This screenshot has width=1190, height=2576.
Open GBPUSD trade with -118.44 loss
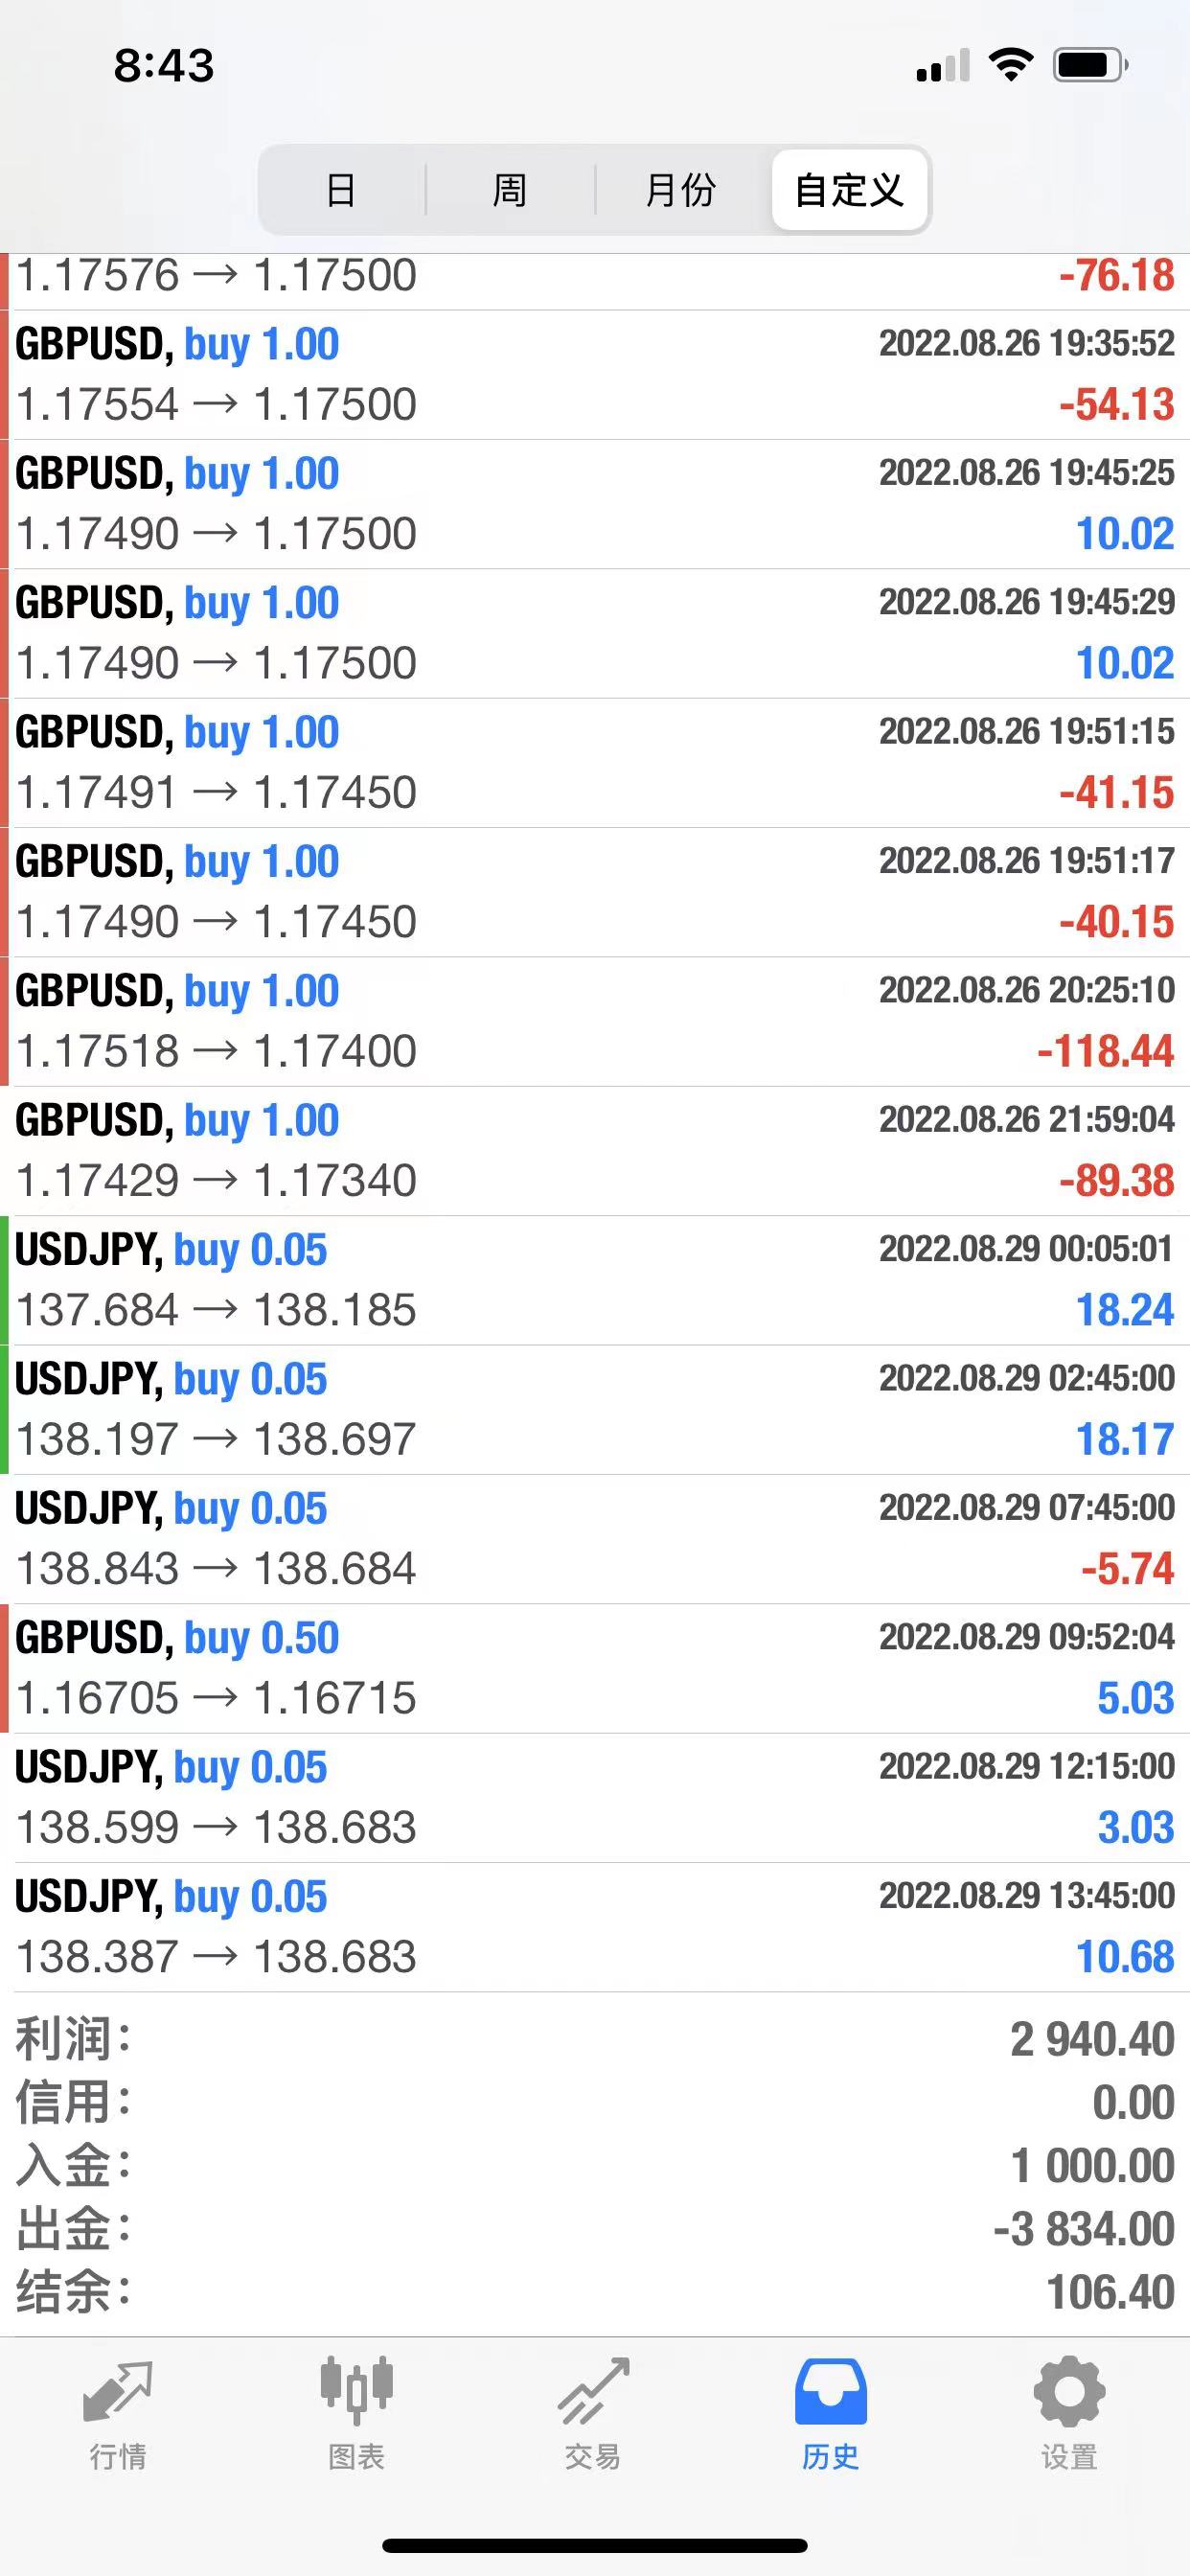595,1021
